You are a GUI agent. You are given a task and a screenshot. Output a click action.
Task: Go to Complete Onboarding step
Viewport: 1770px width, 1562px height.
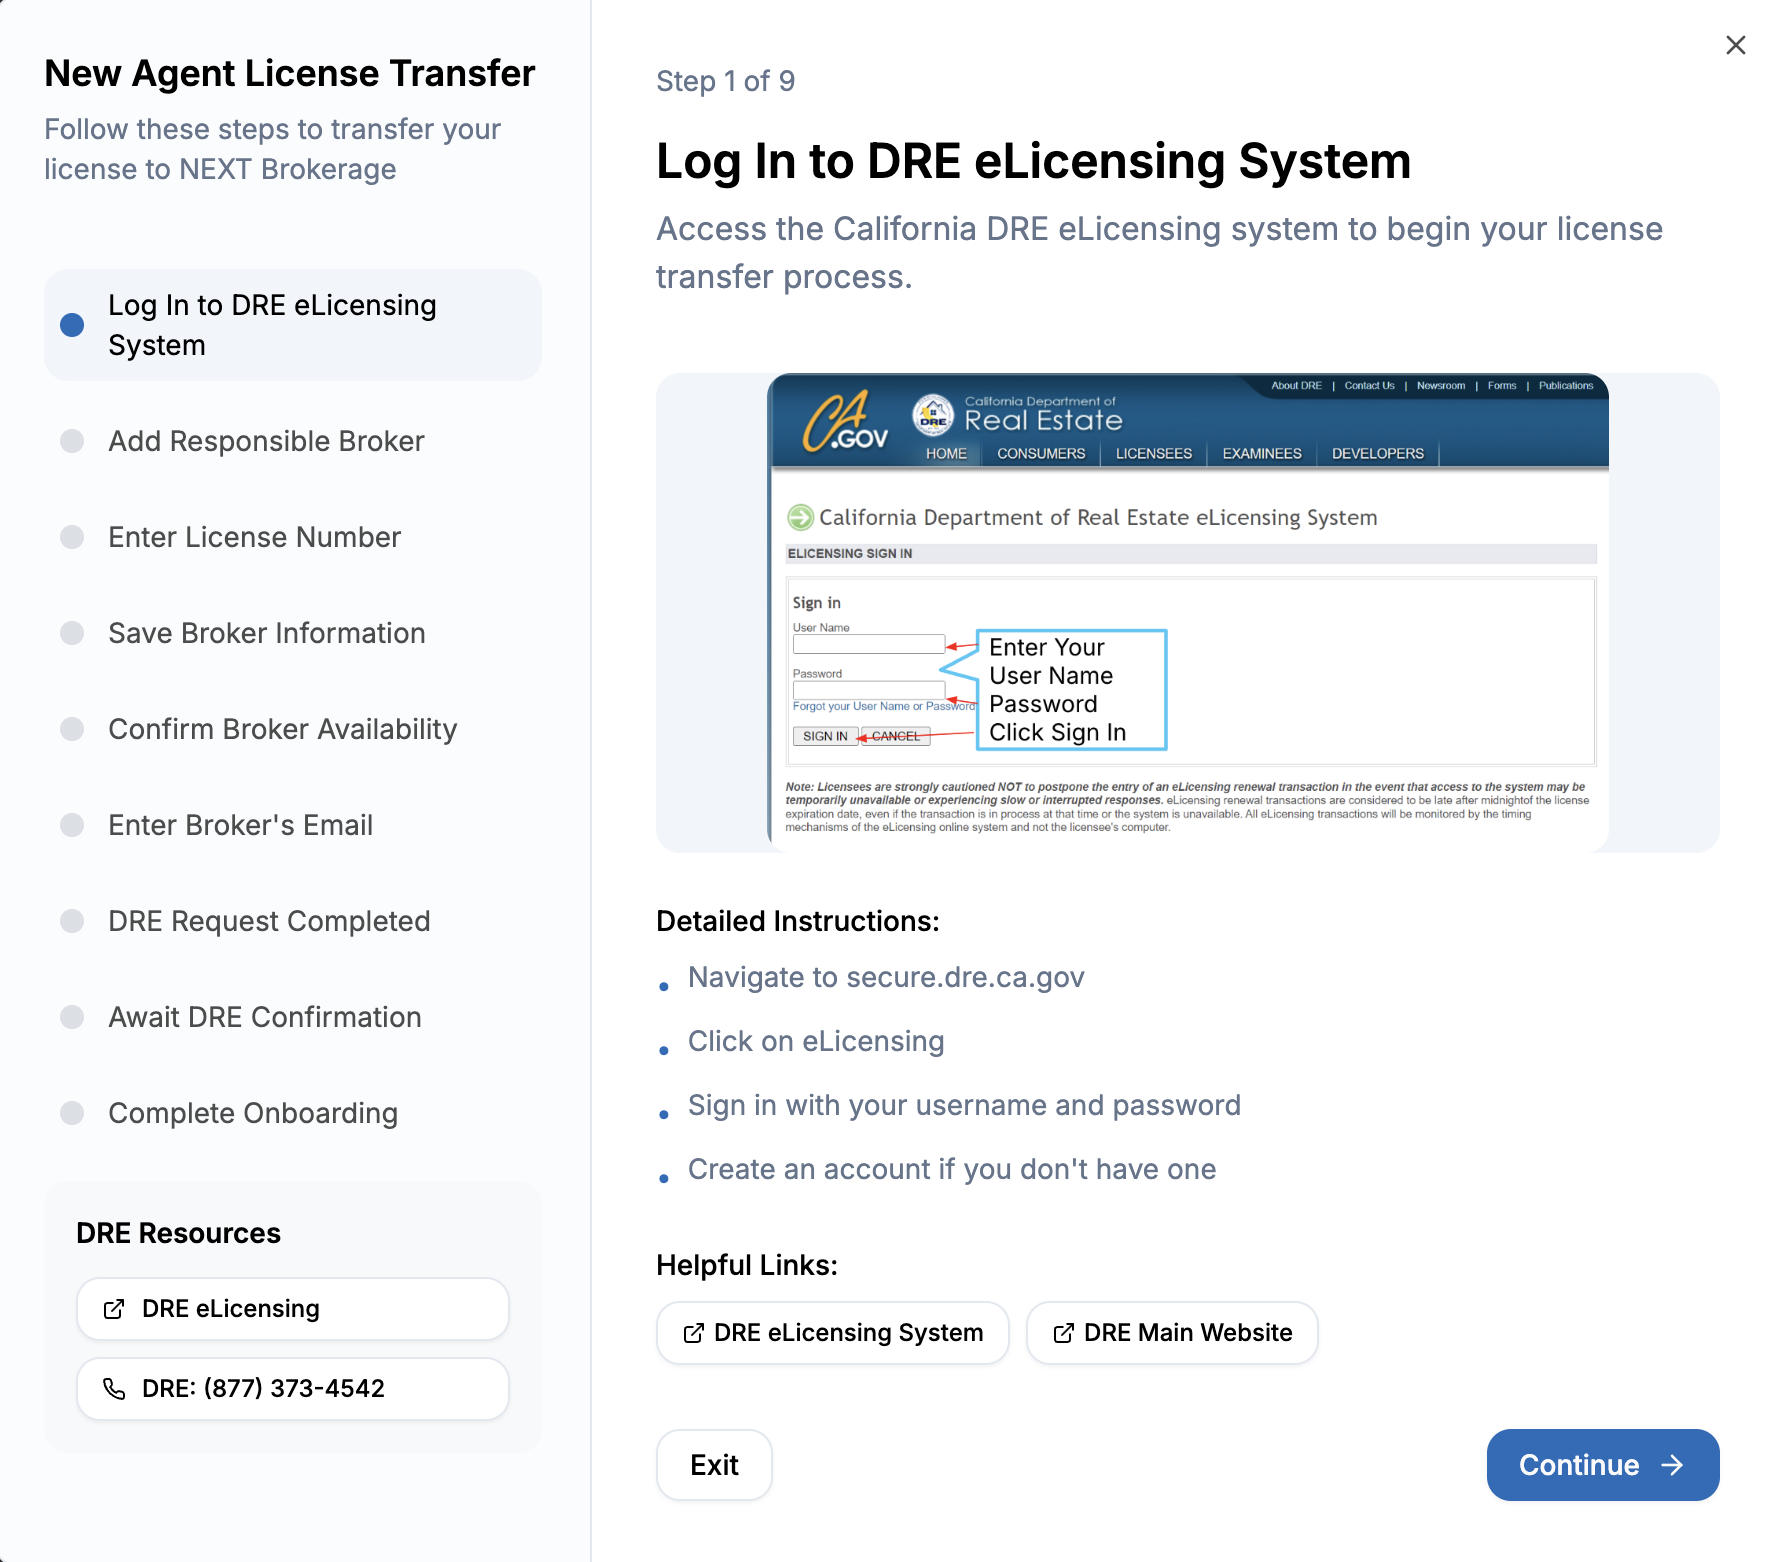[293, 1113]
